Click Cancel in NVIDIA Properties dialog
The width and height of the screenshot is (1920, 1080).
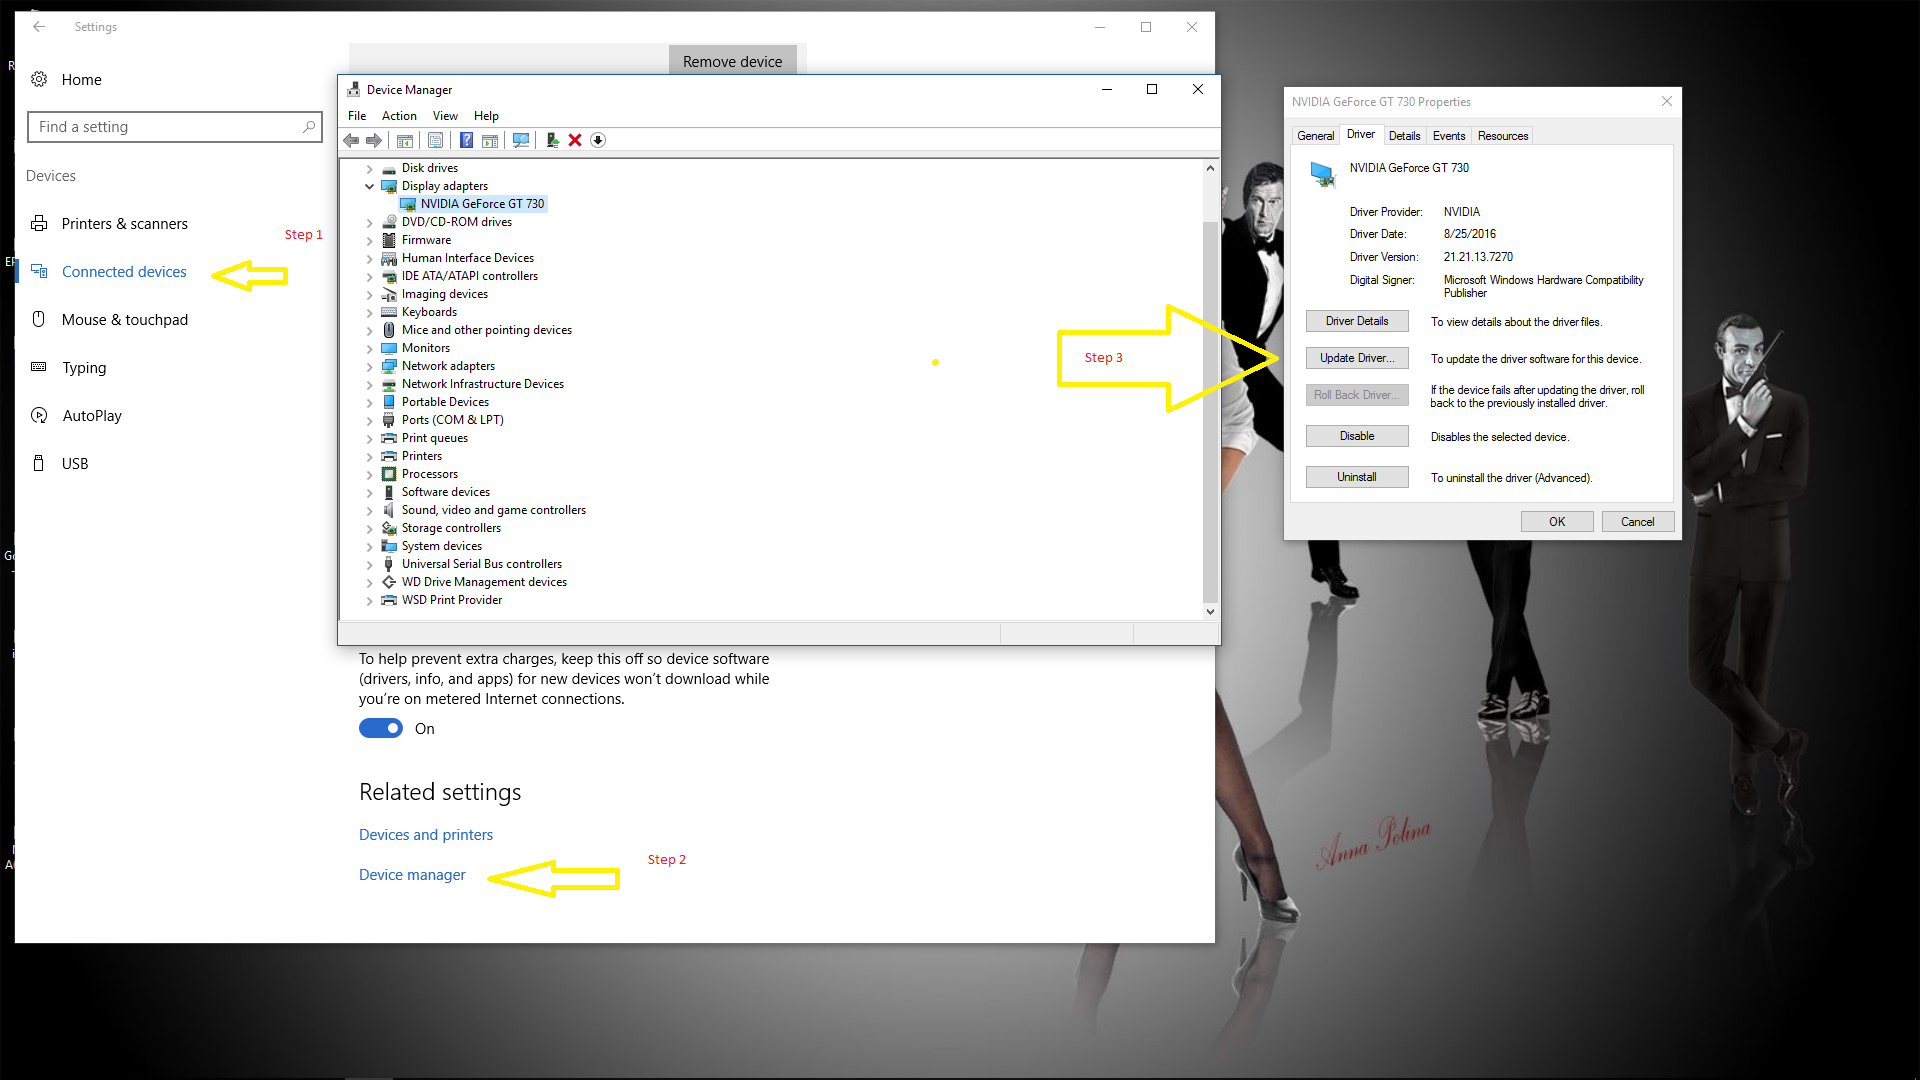[1638, 522]
